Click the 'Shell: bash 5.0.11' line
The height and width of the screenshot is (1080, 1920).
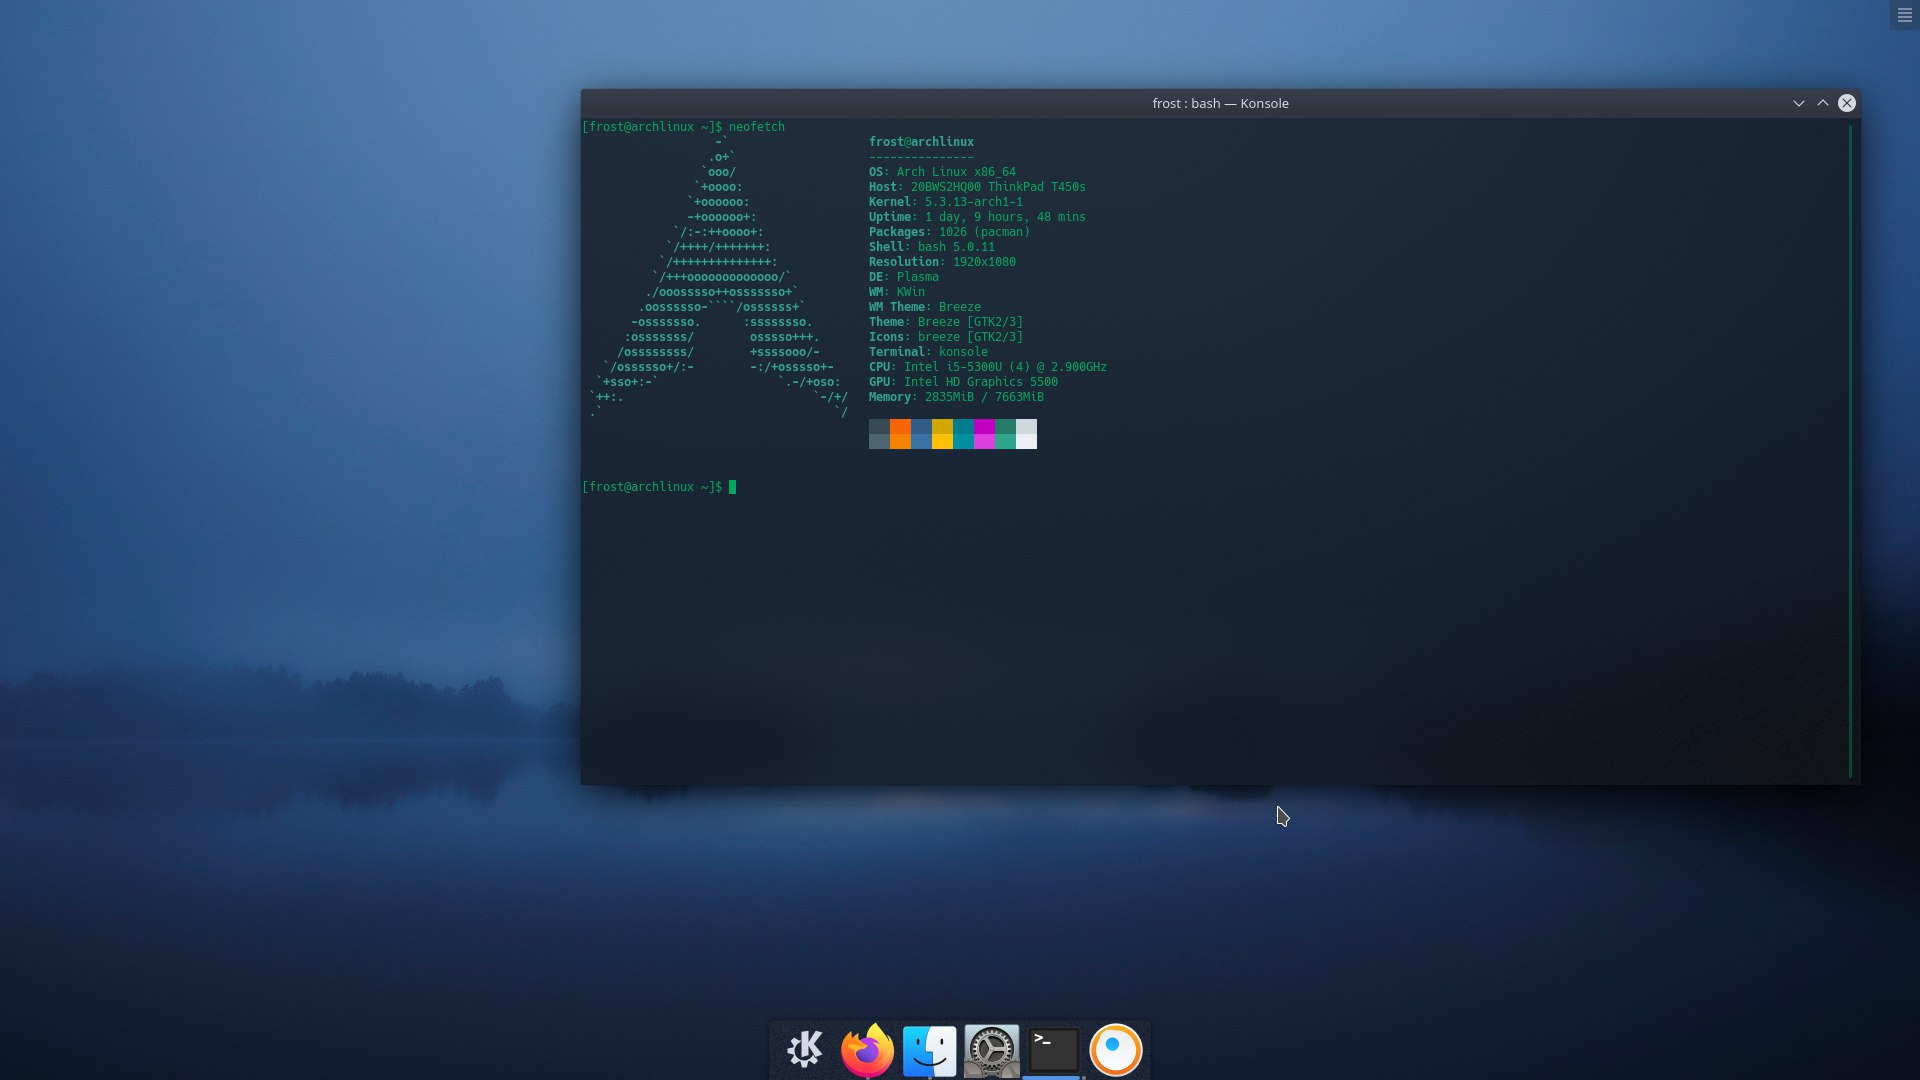[932, 247]
